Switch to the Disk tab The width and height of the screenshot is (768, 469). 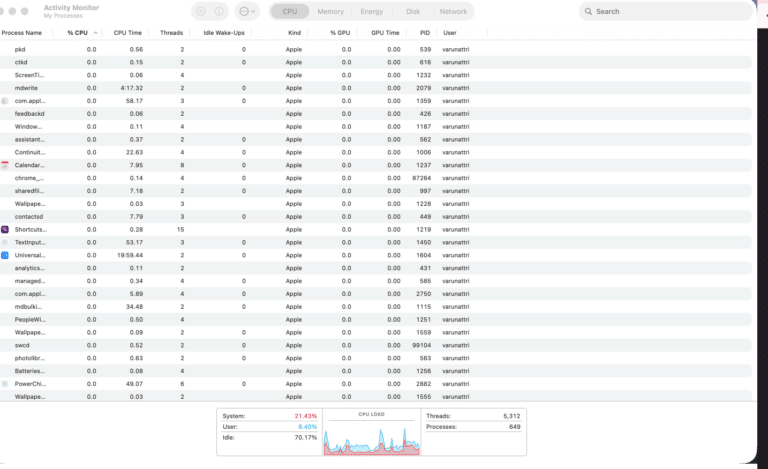coord(413,11)
